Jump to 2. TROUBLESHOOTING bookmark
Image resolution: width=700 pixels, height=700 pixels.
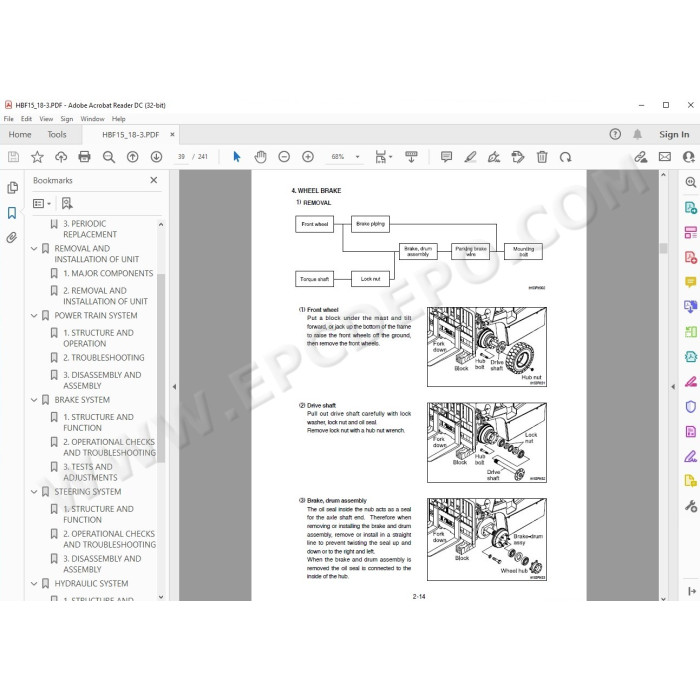(x=104, y=358)
